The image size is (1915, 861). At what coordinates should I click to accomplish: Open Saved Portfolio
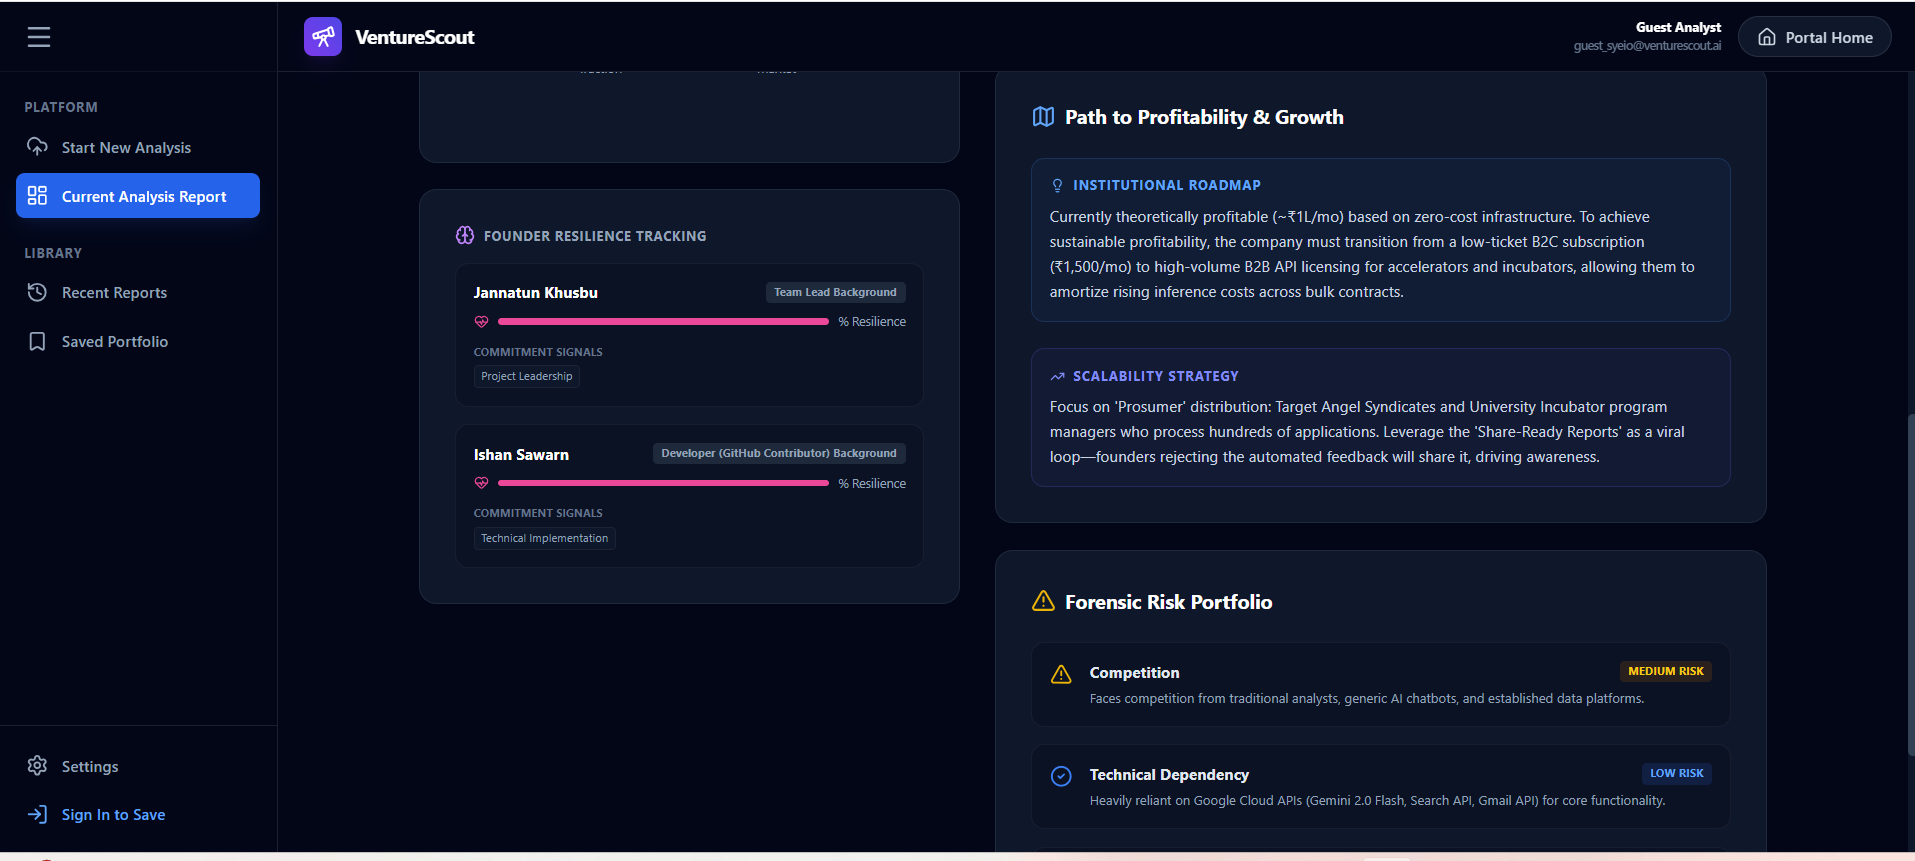point(138,341)
